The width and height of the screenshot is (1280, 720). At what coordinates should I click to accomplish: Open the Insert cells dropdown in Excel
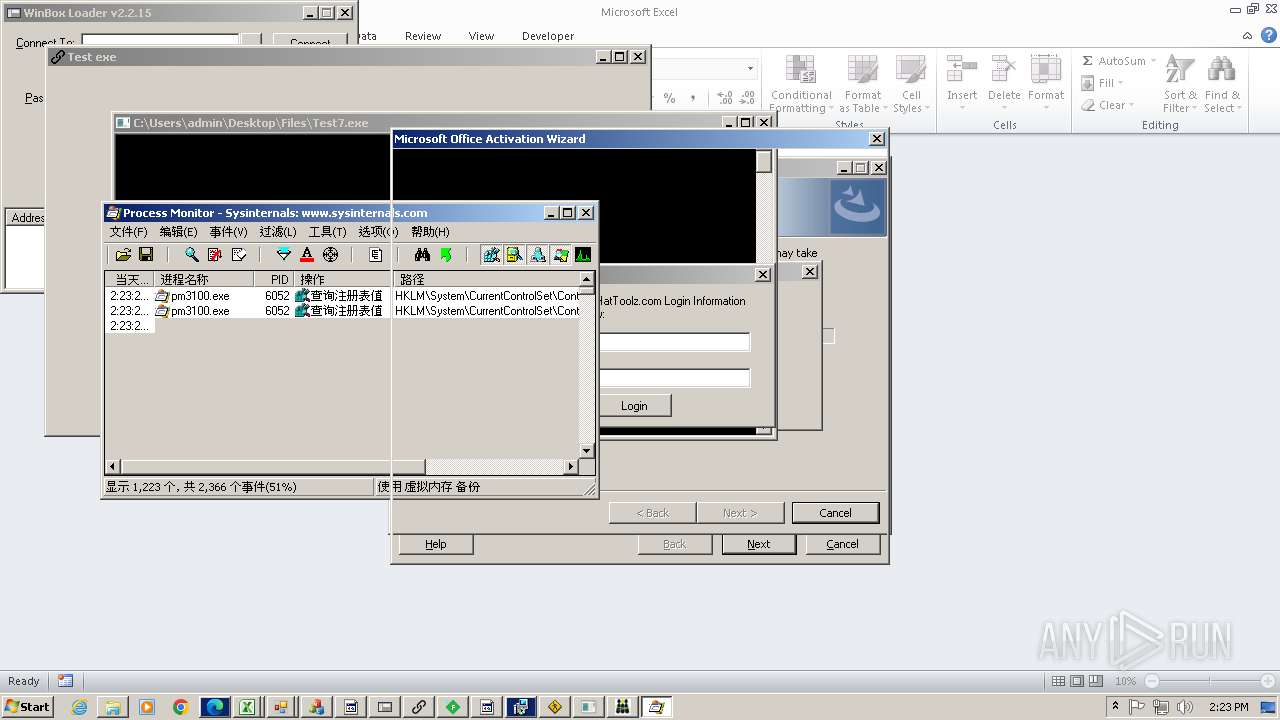[x=962, y=84]
